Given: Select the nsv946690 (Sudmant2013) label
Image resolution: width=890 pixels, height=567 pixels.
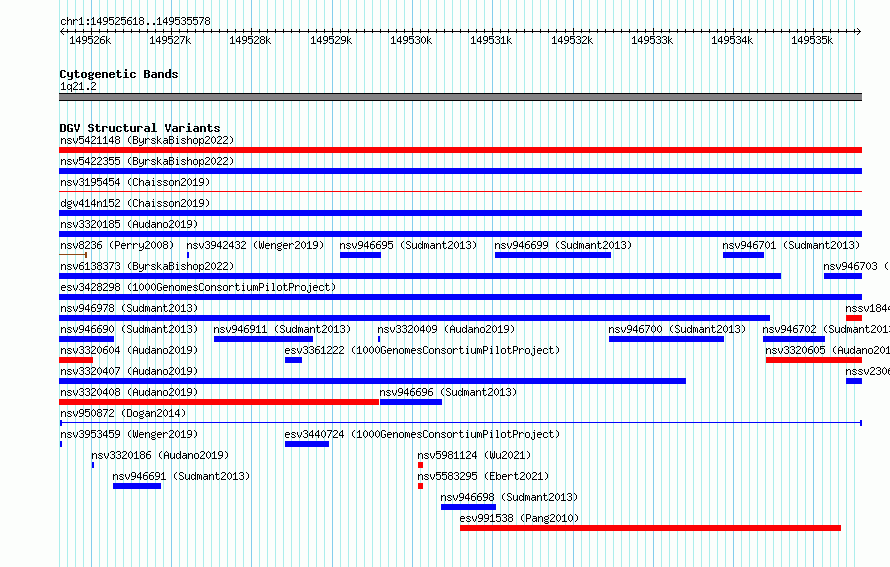Looking at the screenshot, I should pyautogui.click(x=129, y=329).
